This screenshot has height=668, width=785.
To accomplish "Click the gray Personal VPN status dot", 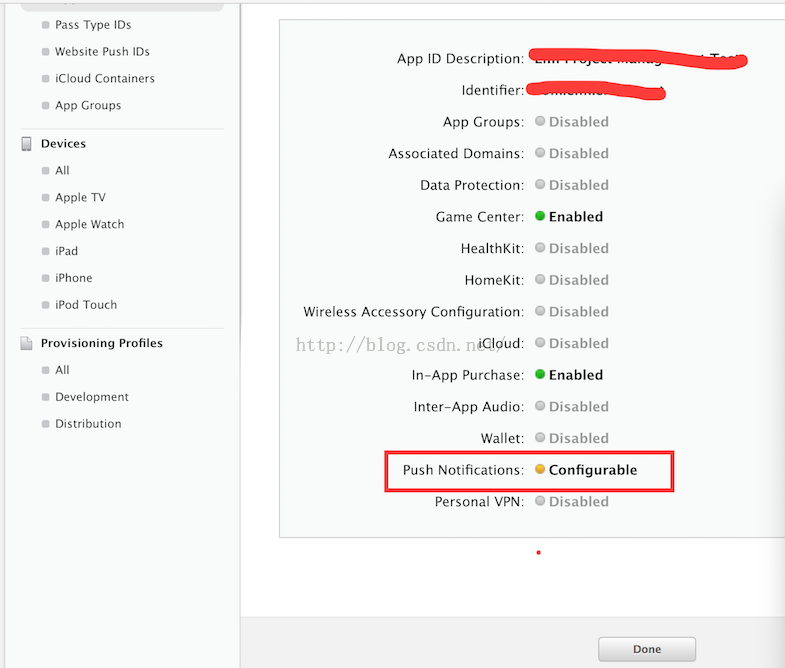I will click(x=540, y=501).
